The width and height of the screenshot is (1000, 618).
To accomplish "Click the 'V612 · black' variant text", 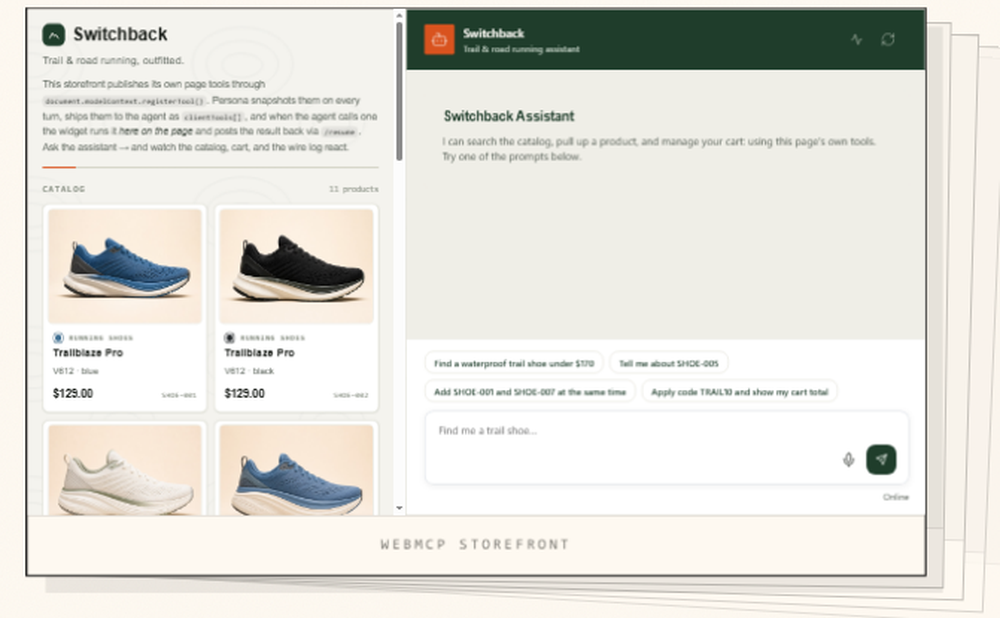I will click(x=249, y=371).
